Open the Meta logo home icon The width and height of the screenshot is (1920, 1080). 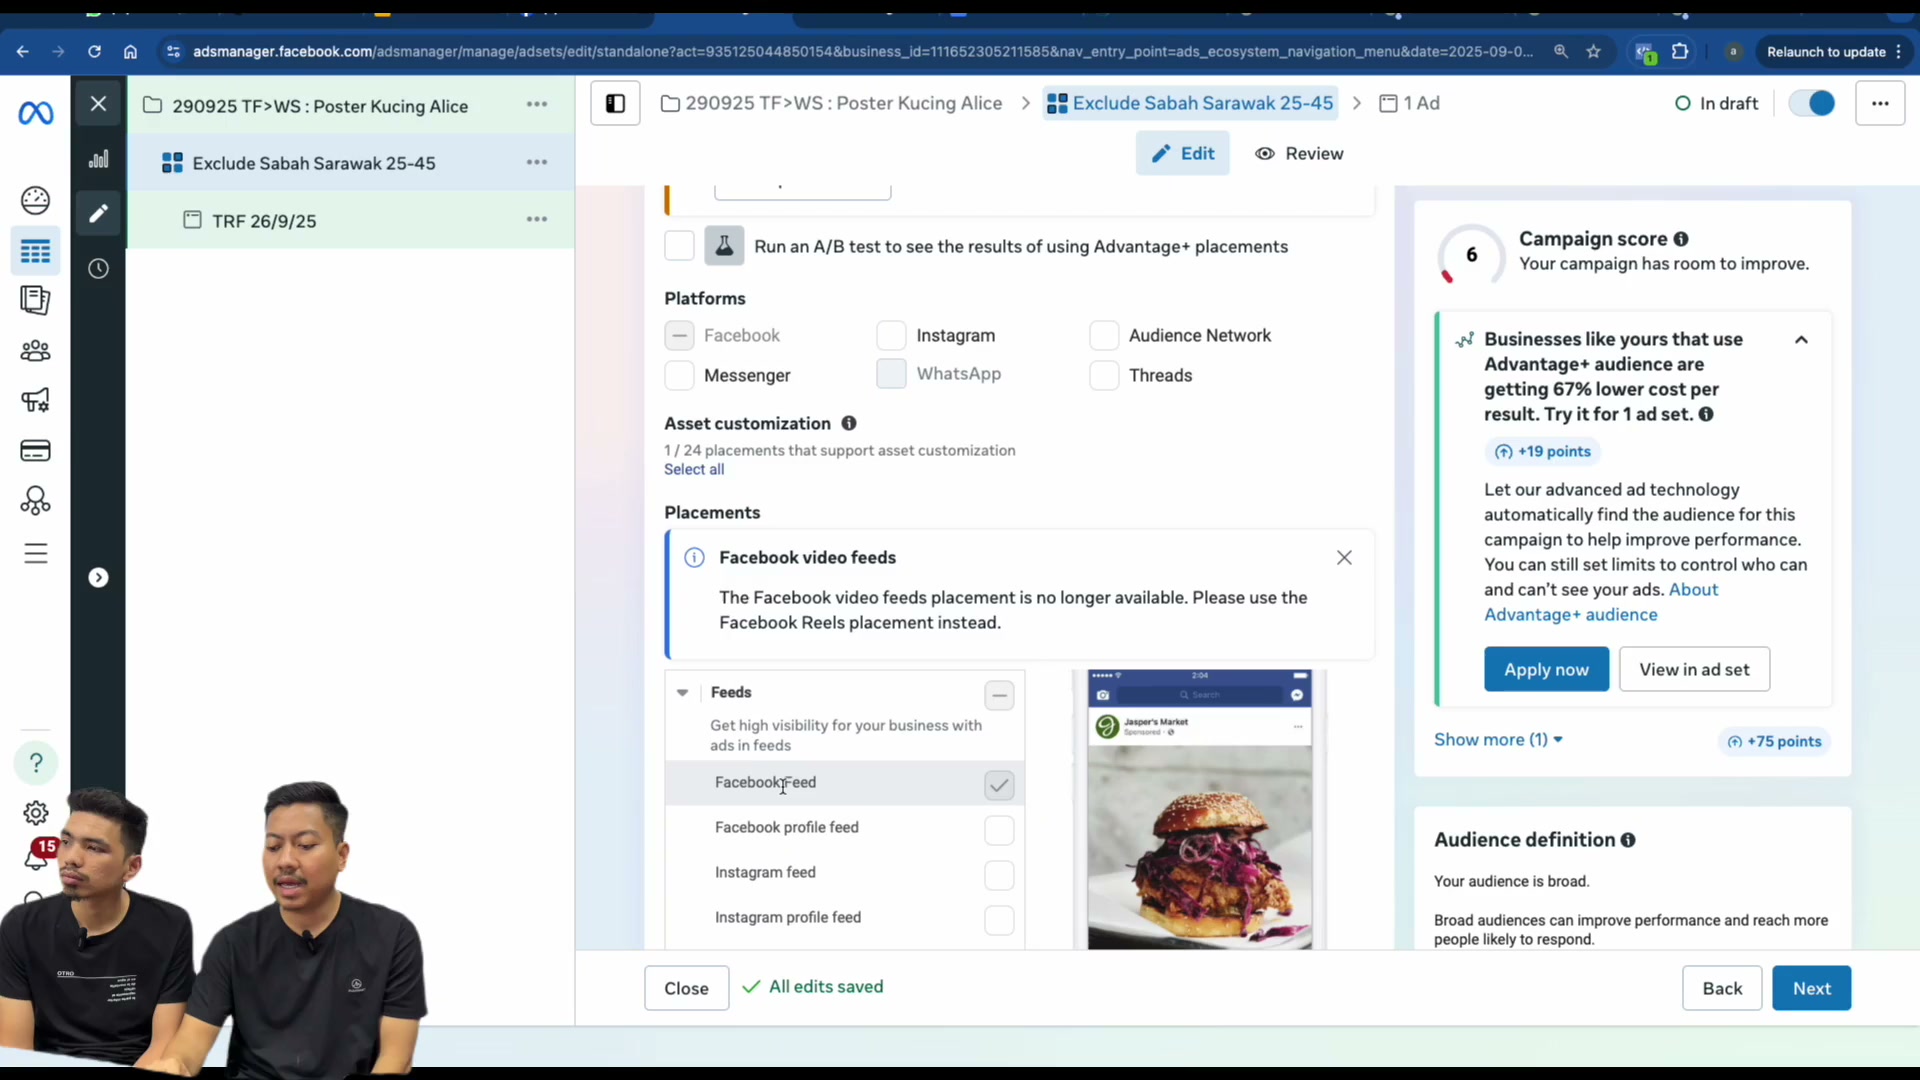point(36,113)
